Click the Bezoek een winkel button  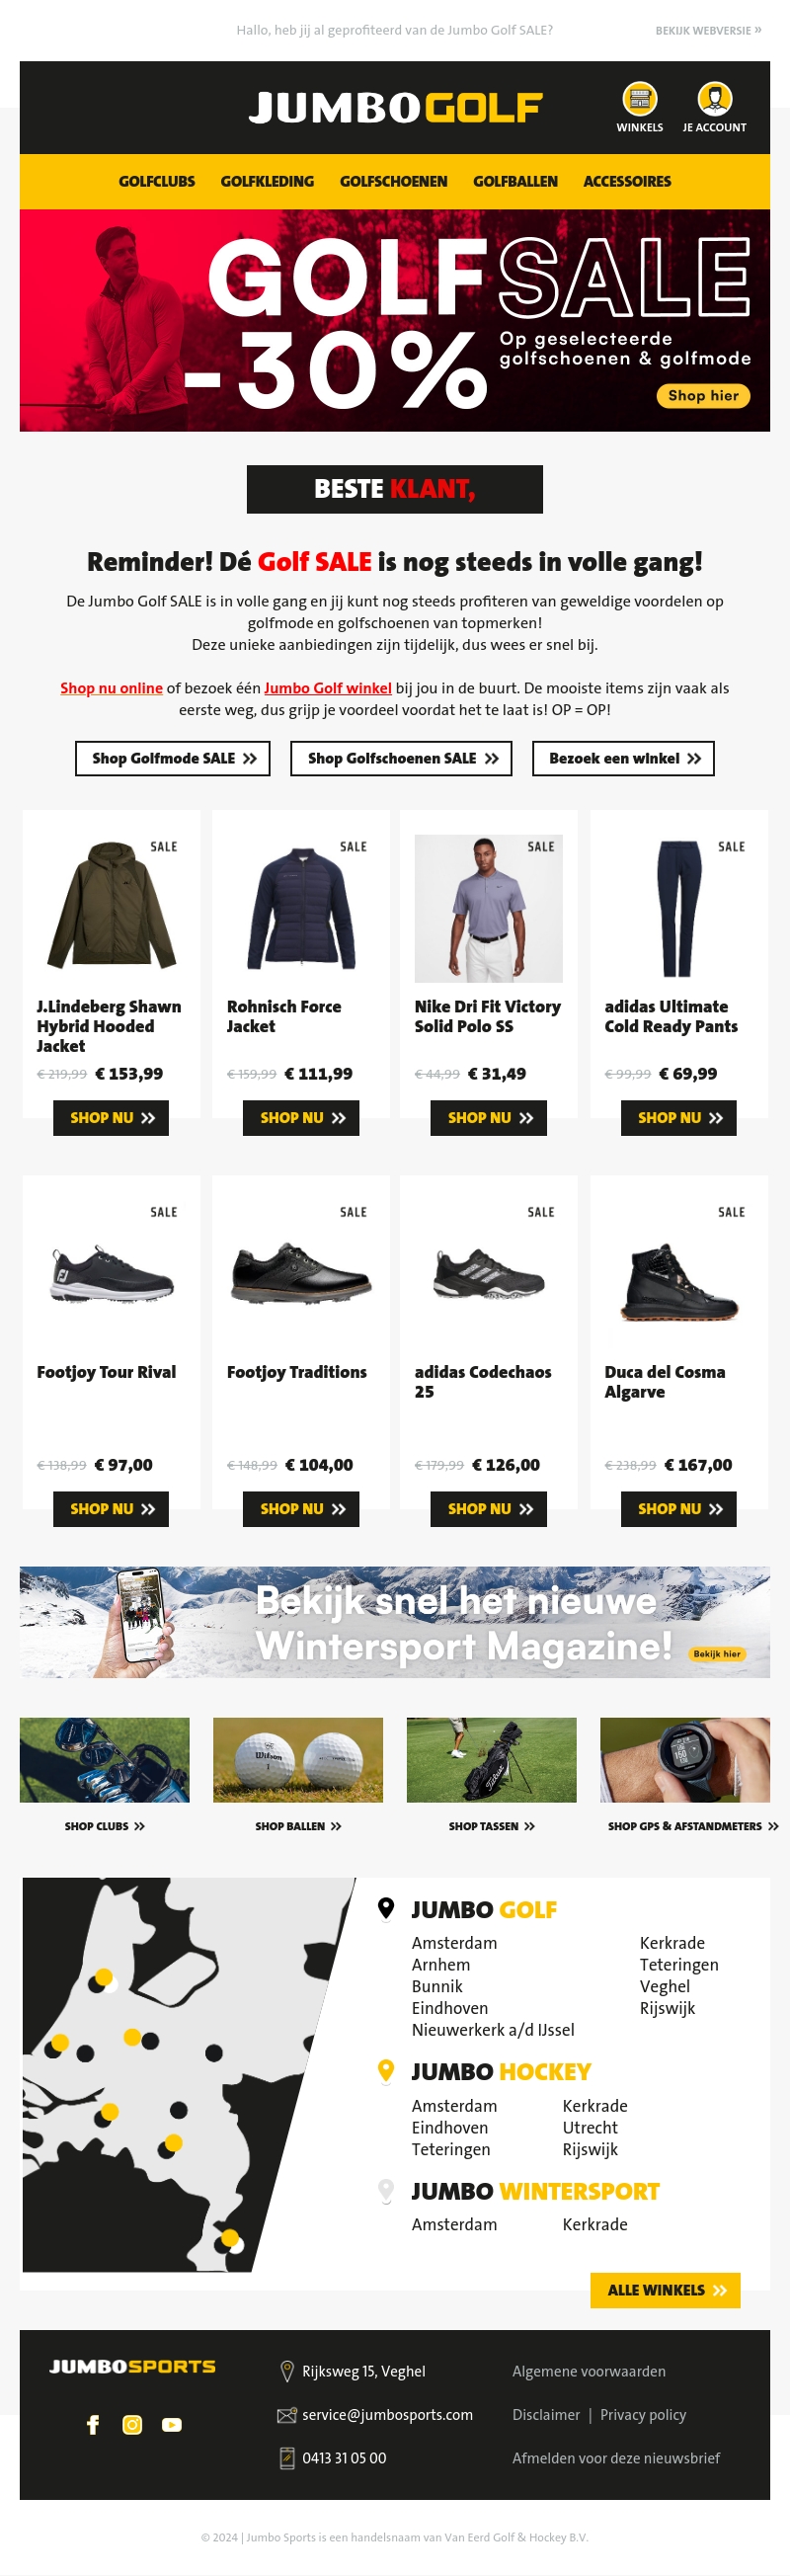point(623,758)
